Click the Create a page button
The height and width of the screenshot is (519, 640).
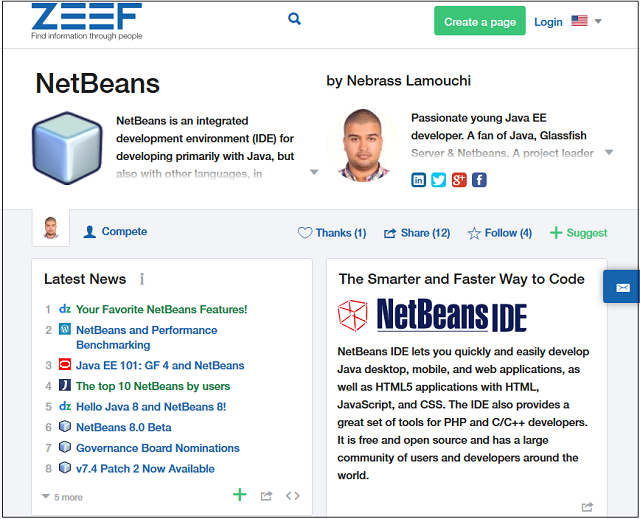(x=480, y=21)
